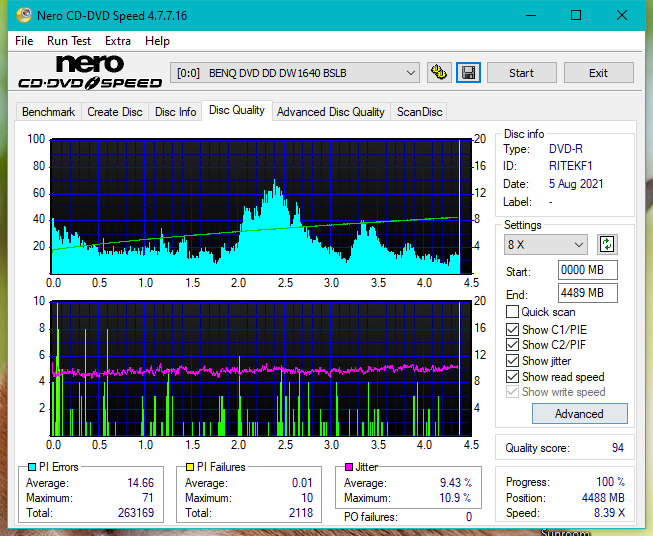This screenshot has width=653, height=536.
Task: Open the Run Test menu
Action: [69, 41]
